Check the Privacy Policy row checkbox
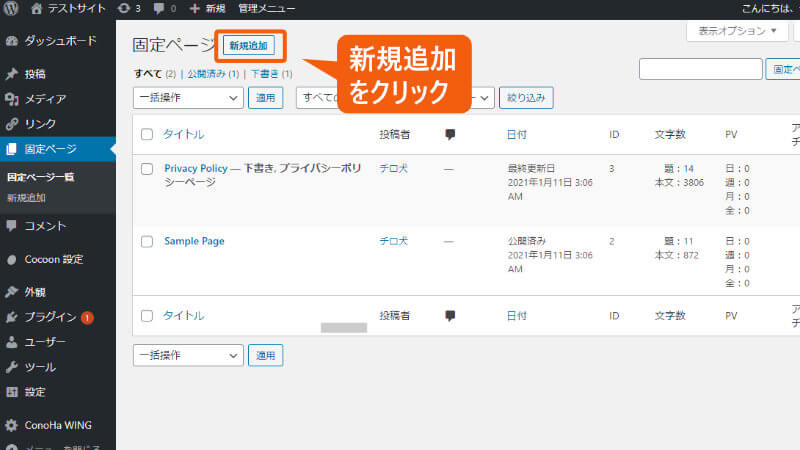The image size is (800, 450). point(147,169)
